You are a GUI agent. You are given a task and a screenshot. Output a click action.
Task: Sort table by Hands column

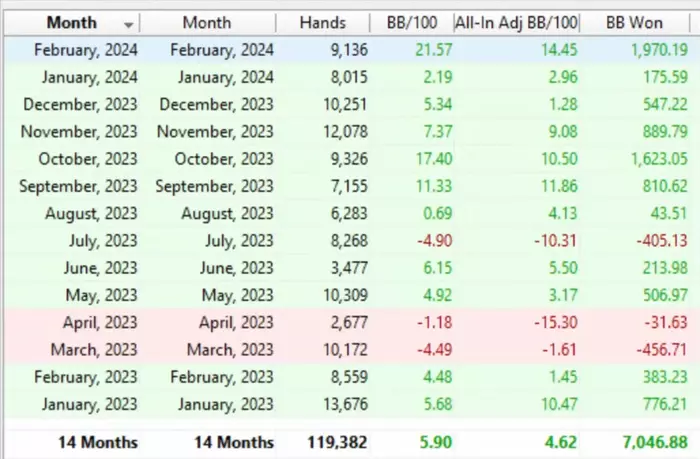tap(322, 23)
